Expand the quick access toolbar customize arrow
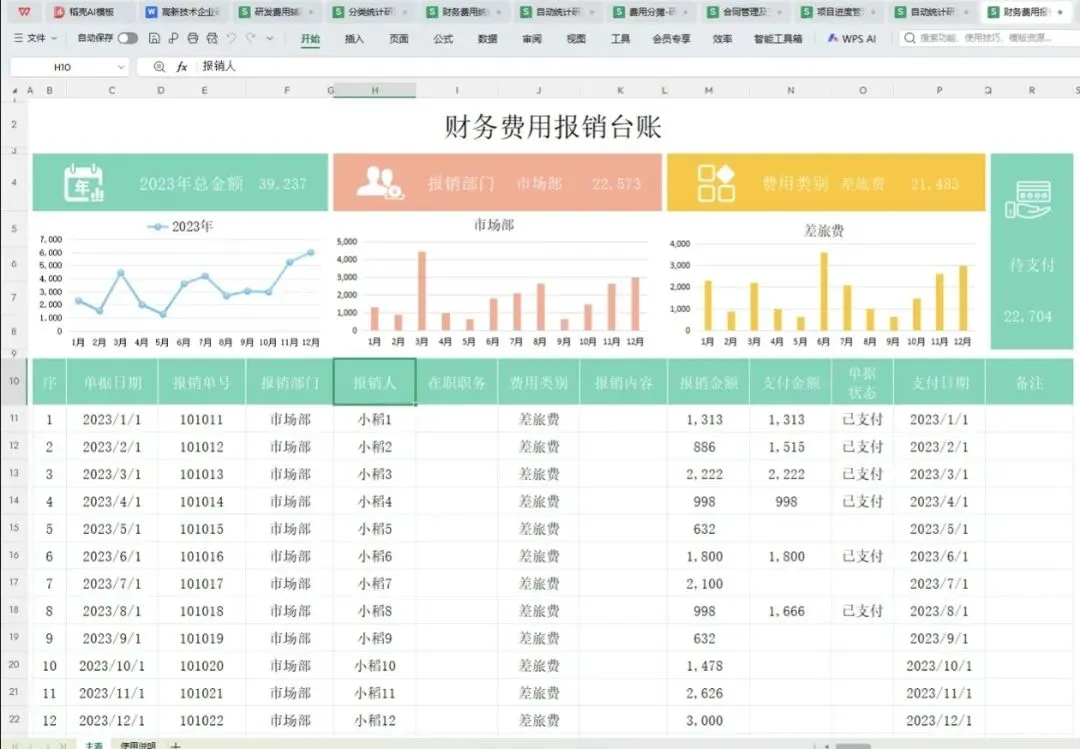Image resolution: width=1080 pixels, height=749 pixels. (x=270, y=39)
